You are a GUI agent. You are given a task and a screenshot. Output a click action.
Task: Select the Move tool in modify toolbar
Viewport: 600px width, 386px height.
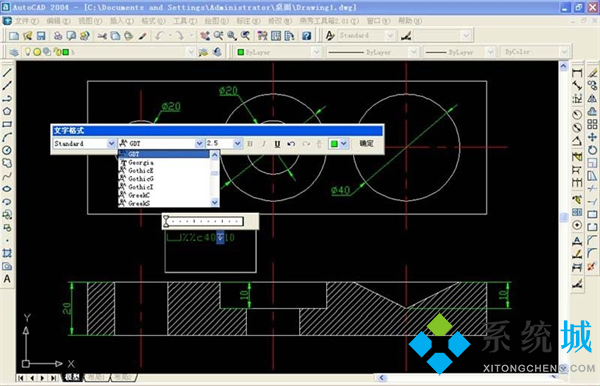pyautogui.click(x=592, y=137)
